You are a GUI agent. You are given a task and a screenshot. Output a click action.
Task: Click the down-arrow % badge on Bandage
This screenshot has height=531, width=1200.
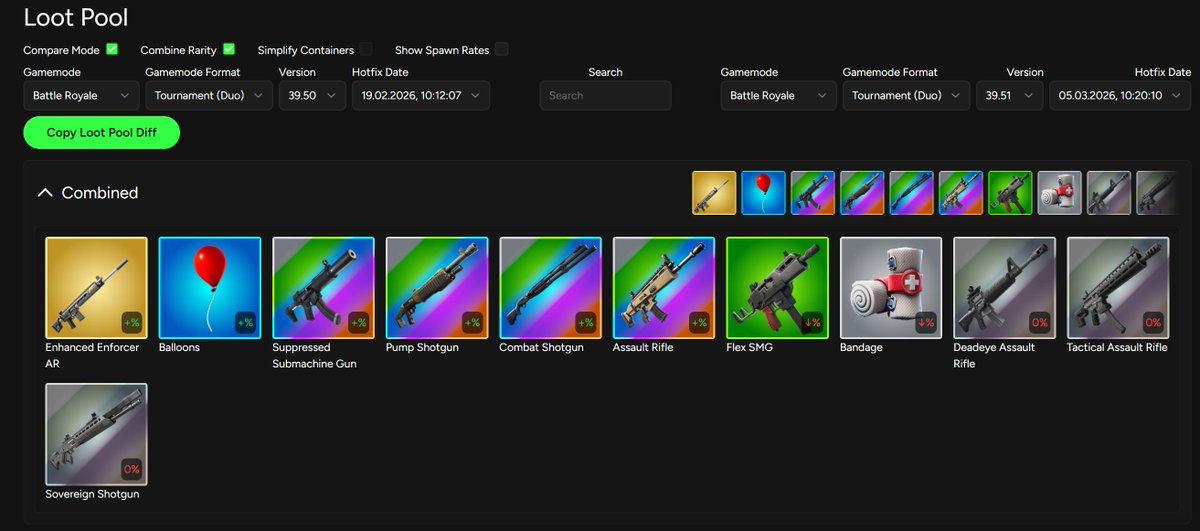point(926,322)
